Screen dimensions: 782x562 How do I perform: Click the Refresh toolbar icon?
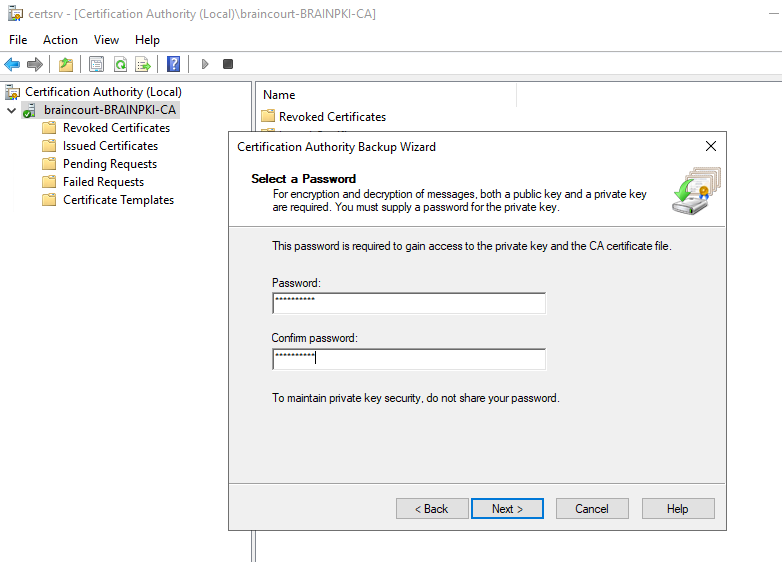click(x=120, y=64)
